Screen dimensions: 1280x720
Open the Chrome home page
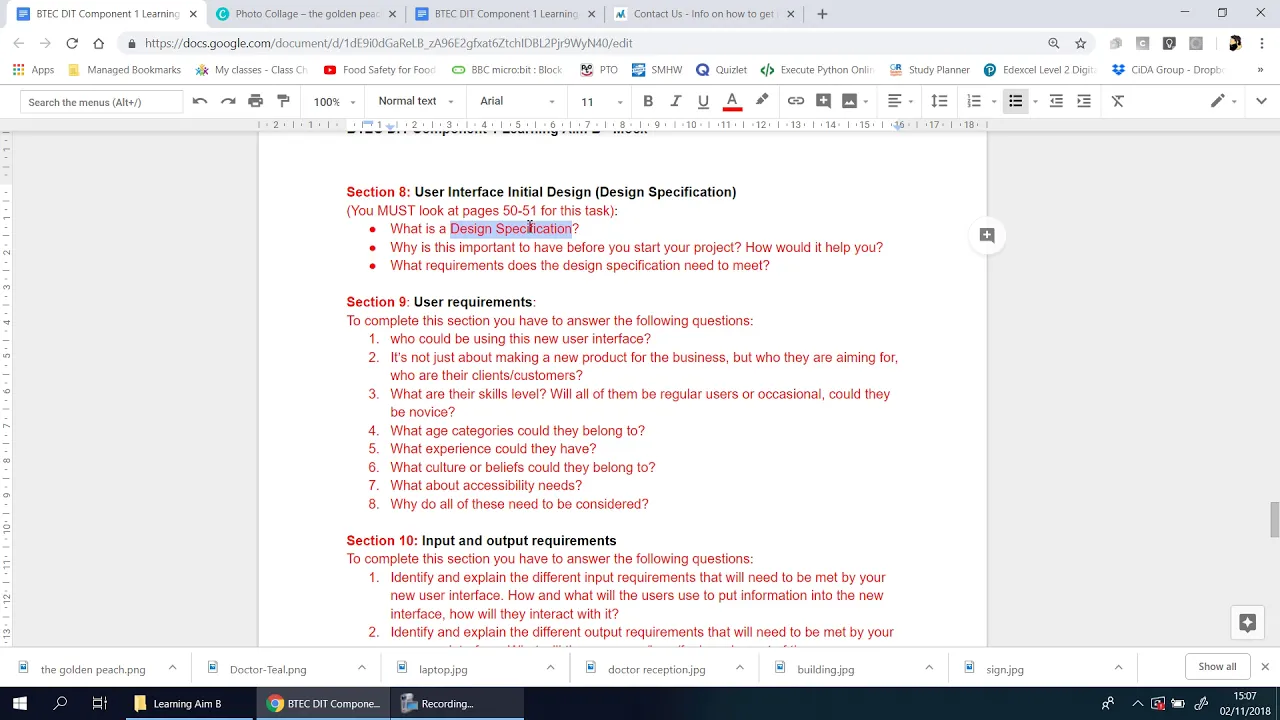pos(98,43)
